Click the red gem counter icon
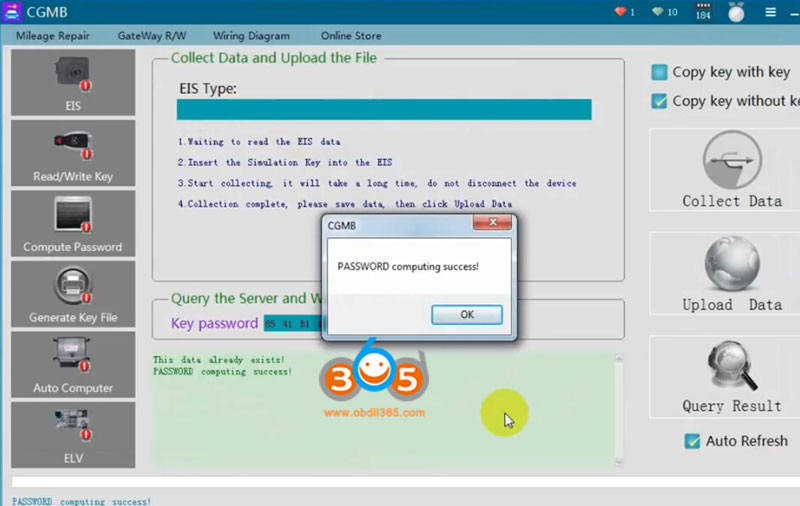 click(x=623, y=12)
